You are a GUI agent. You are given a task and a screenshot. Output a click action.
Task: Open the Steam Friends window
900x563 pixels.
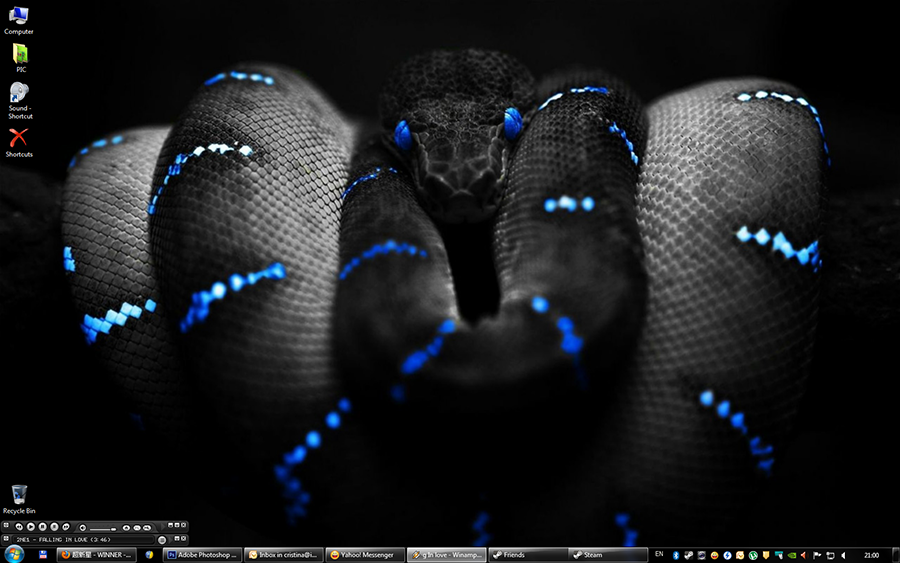click(528, 555)
